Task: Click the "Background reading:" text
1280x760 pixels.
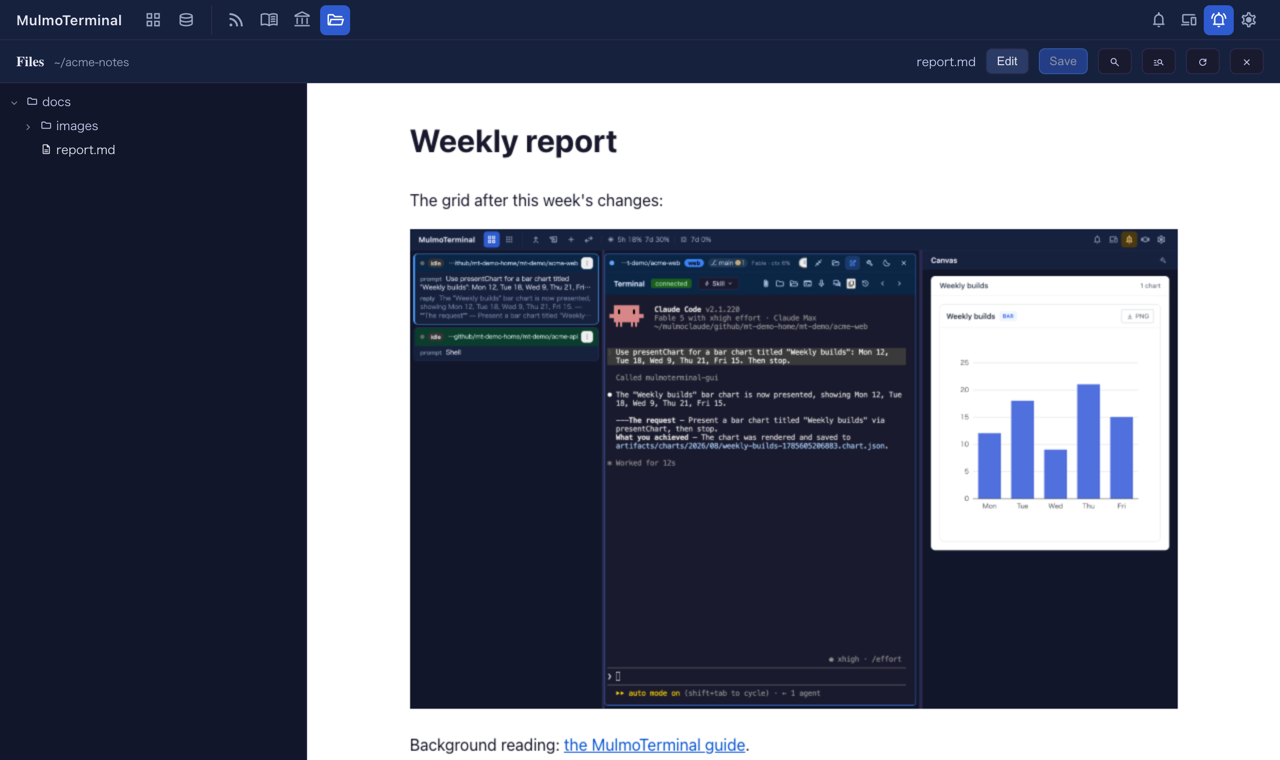Action: tap(484, 745)
